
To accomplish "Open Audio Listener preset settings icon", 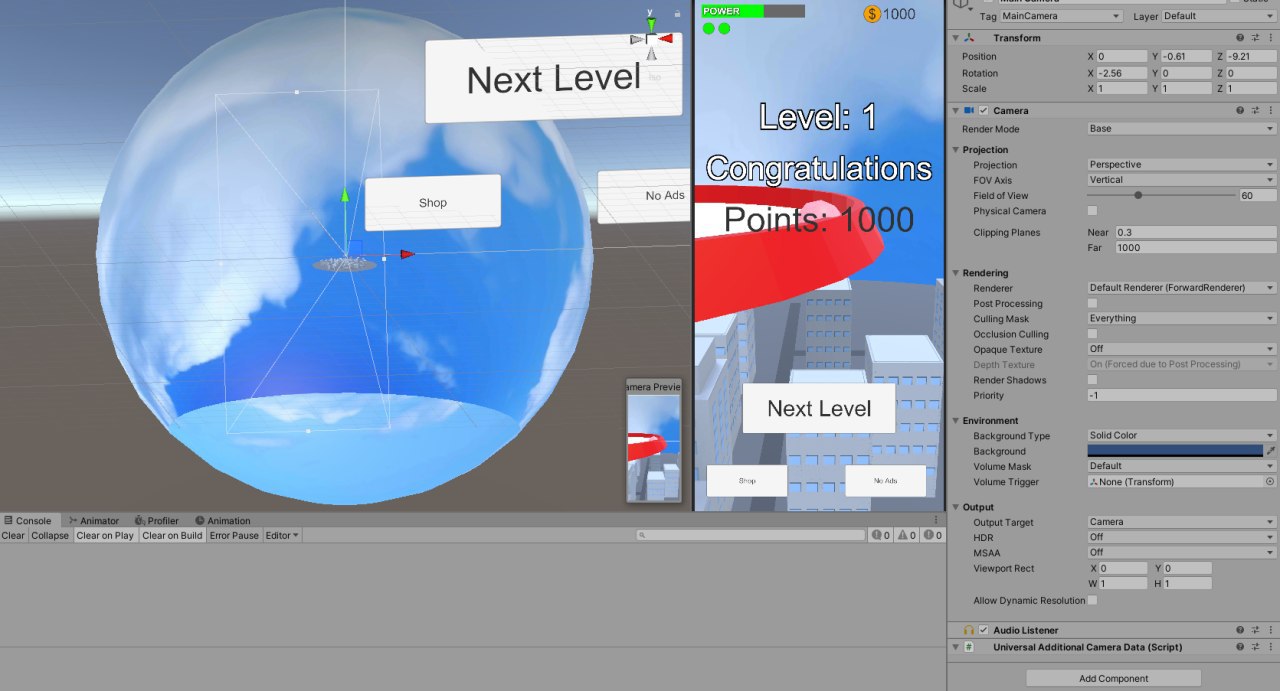I will (x=1256, y=630).
